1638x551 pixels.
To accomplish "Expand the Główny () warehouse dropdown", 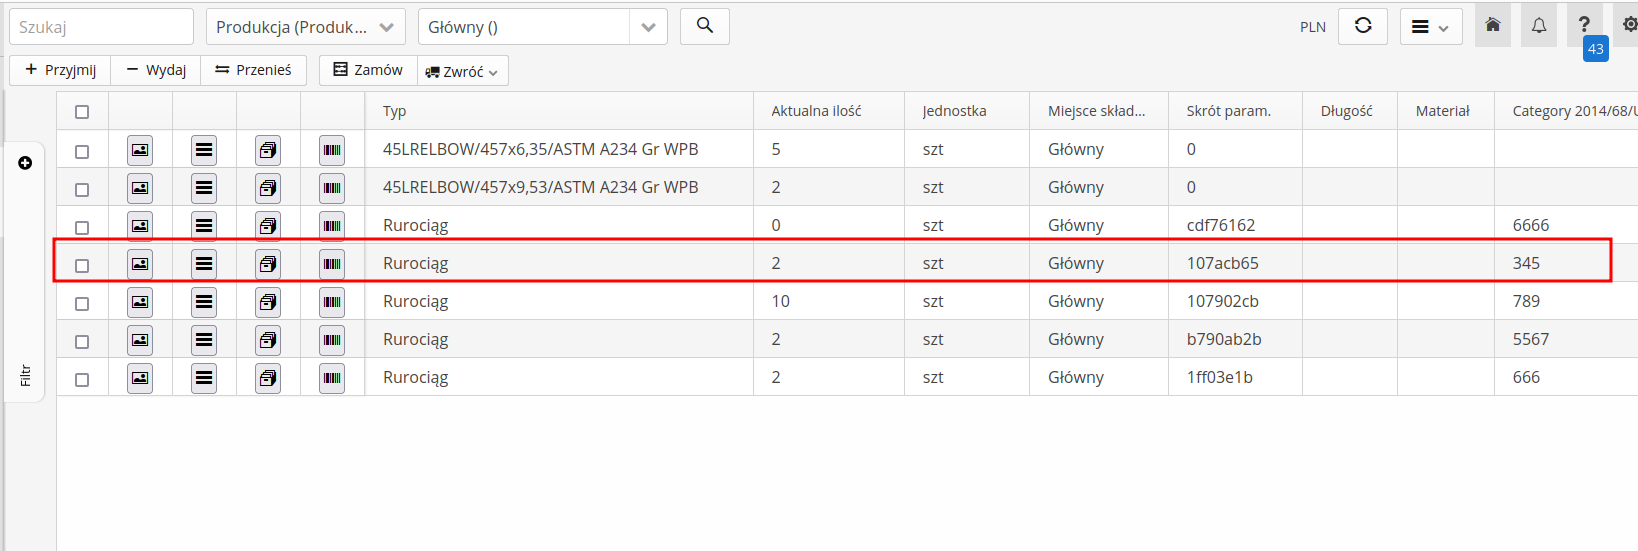I will tap(648, 27).
